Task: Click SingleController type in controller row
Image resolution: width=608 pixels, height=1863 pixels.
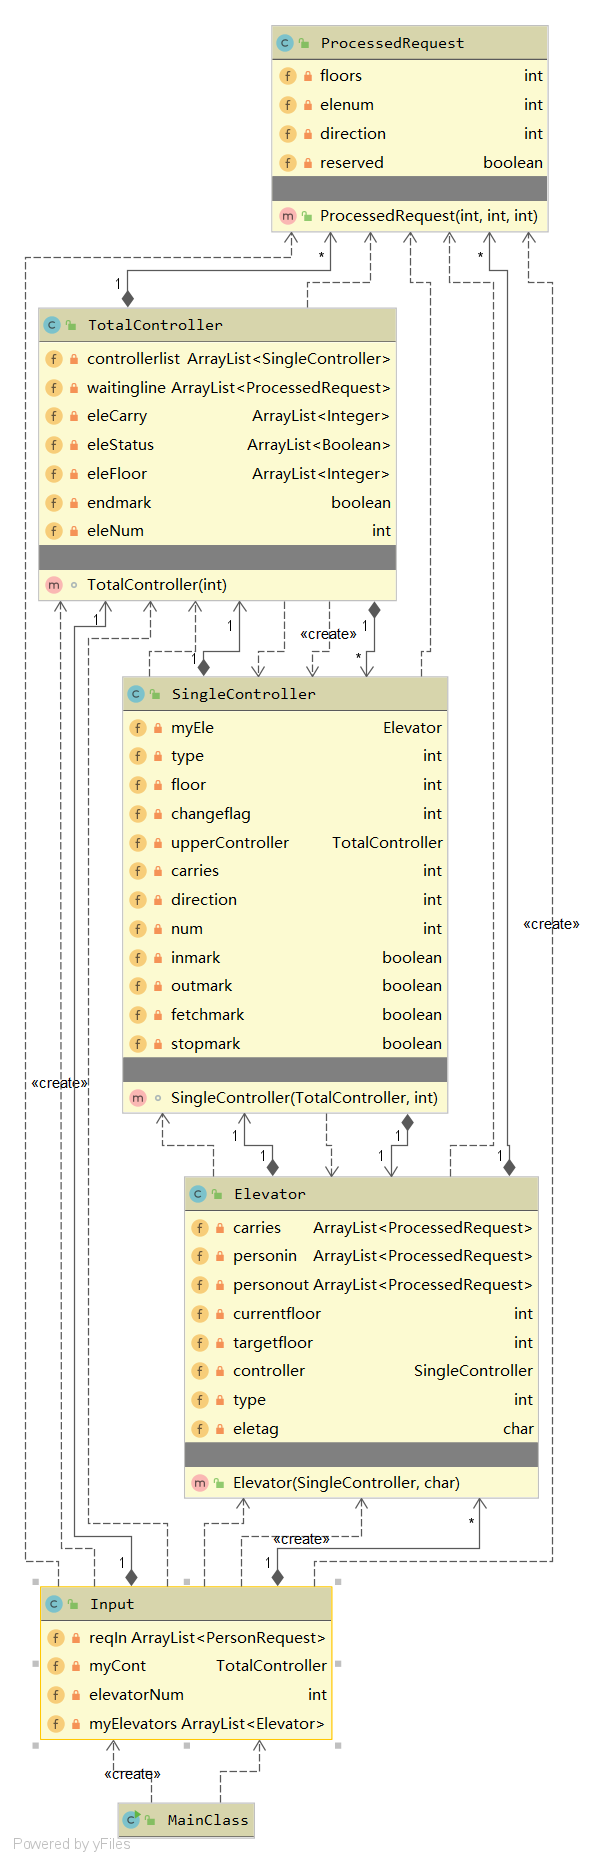Action: click(x=473, y=1371)
